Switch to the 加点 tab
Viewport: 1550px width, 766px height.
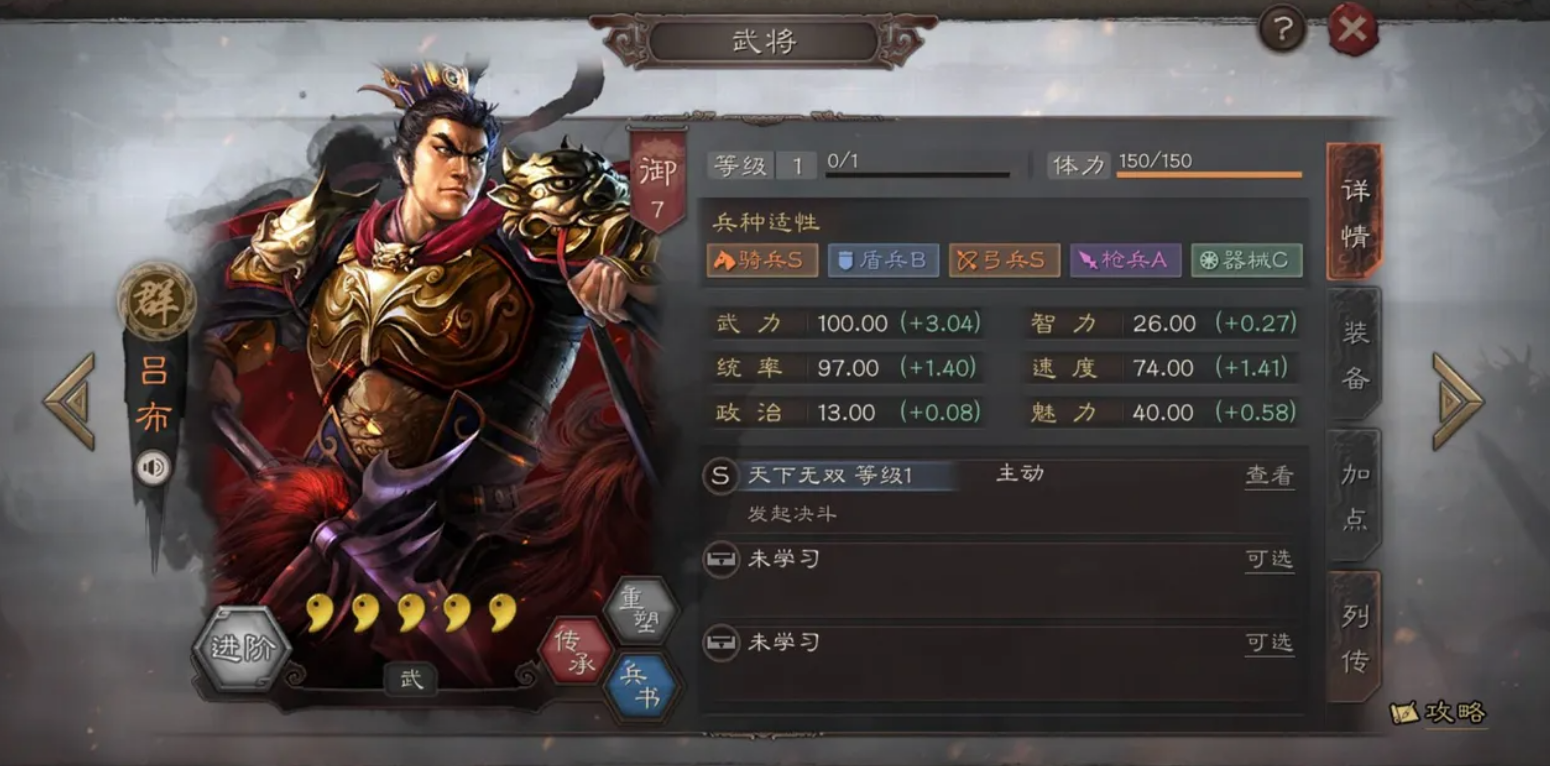coord(1354,496)
